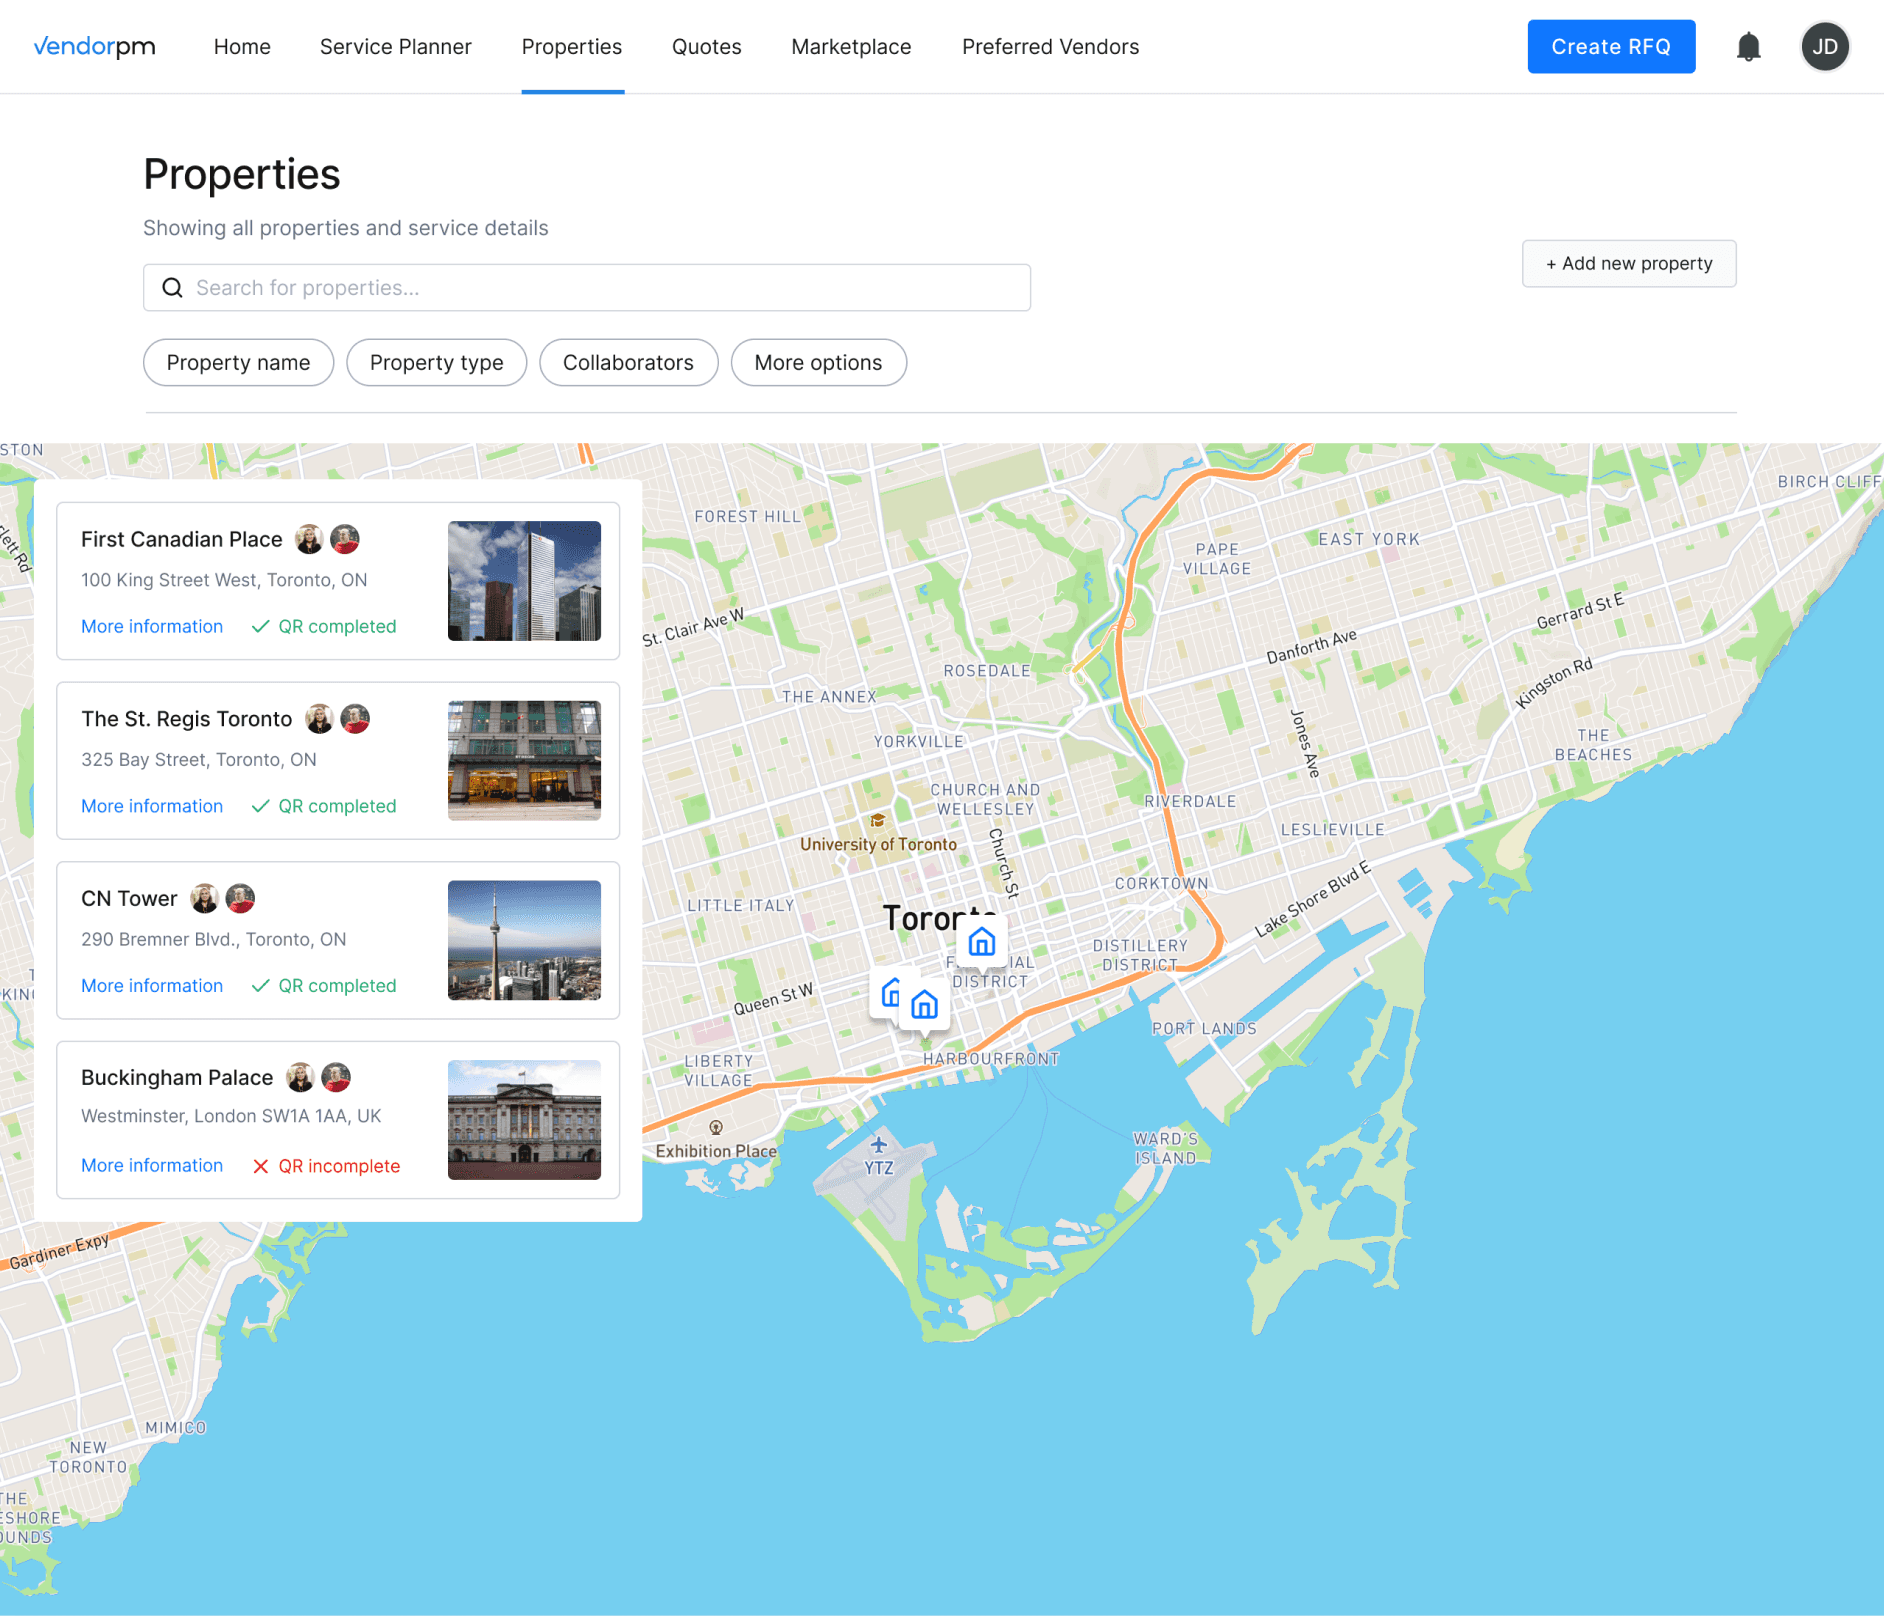Open More information for Buckingham Palace

pos(152,1166)
